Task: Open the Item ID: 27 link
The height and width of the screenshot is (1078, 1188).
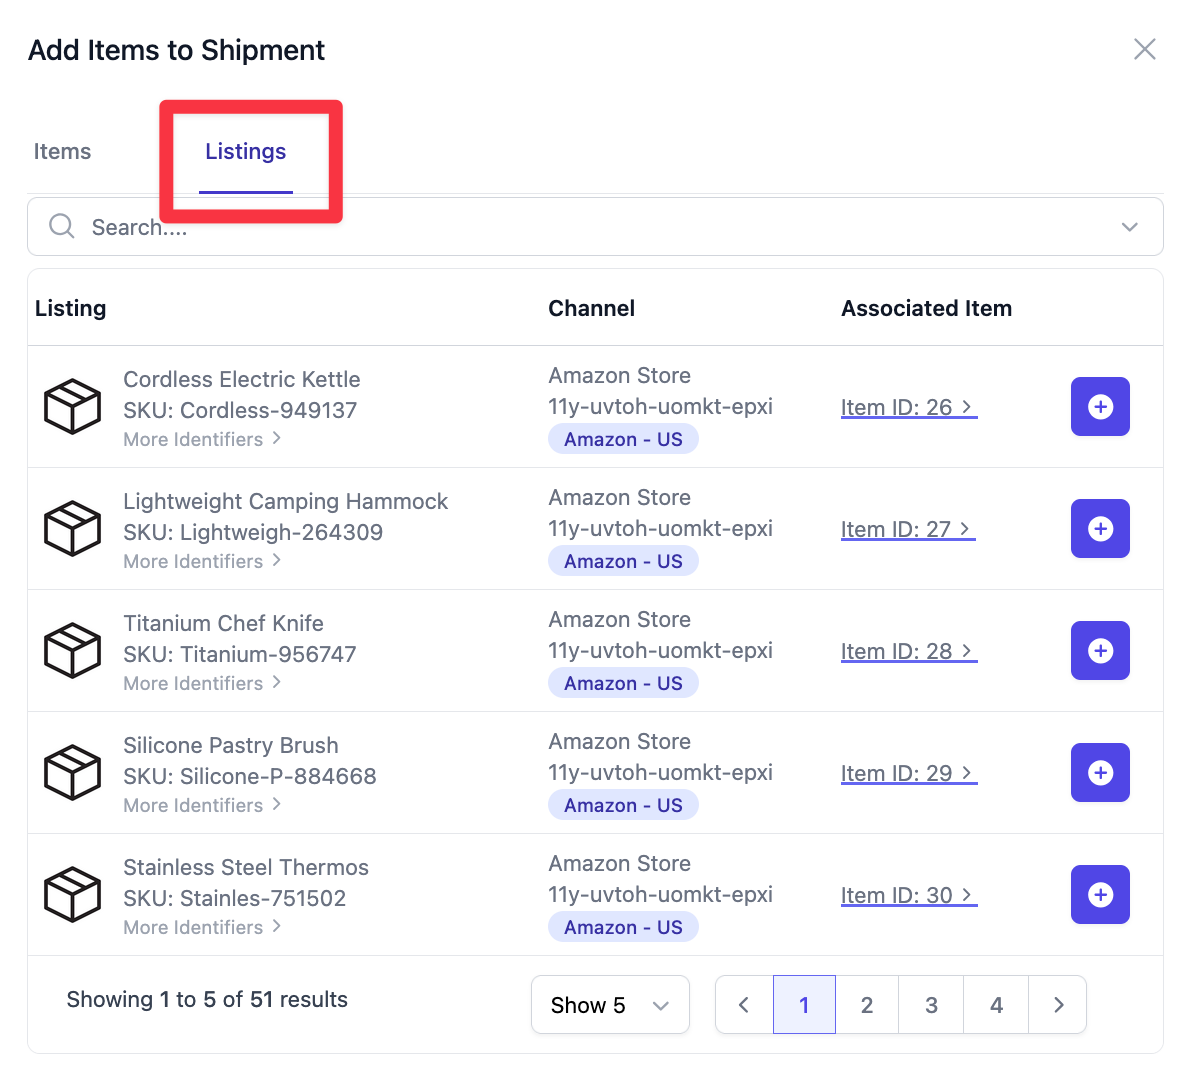Action: pos(908,530)
